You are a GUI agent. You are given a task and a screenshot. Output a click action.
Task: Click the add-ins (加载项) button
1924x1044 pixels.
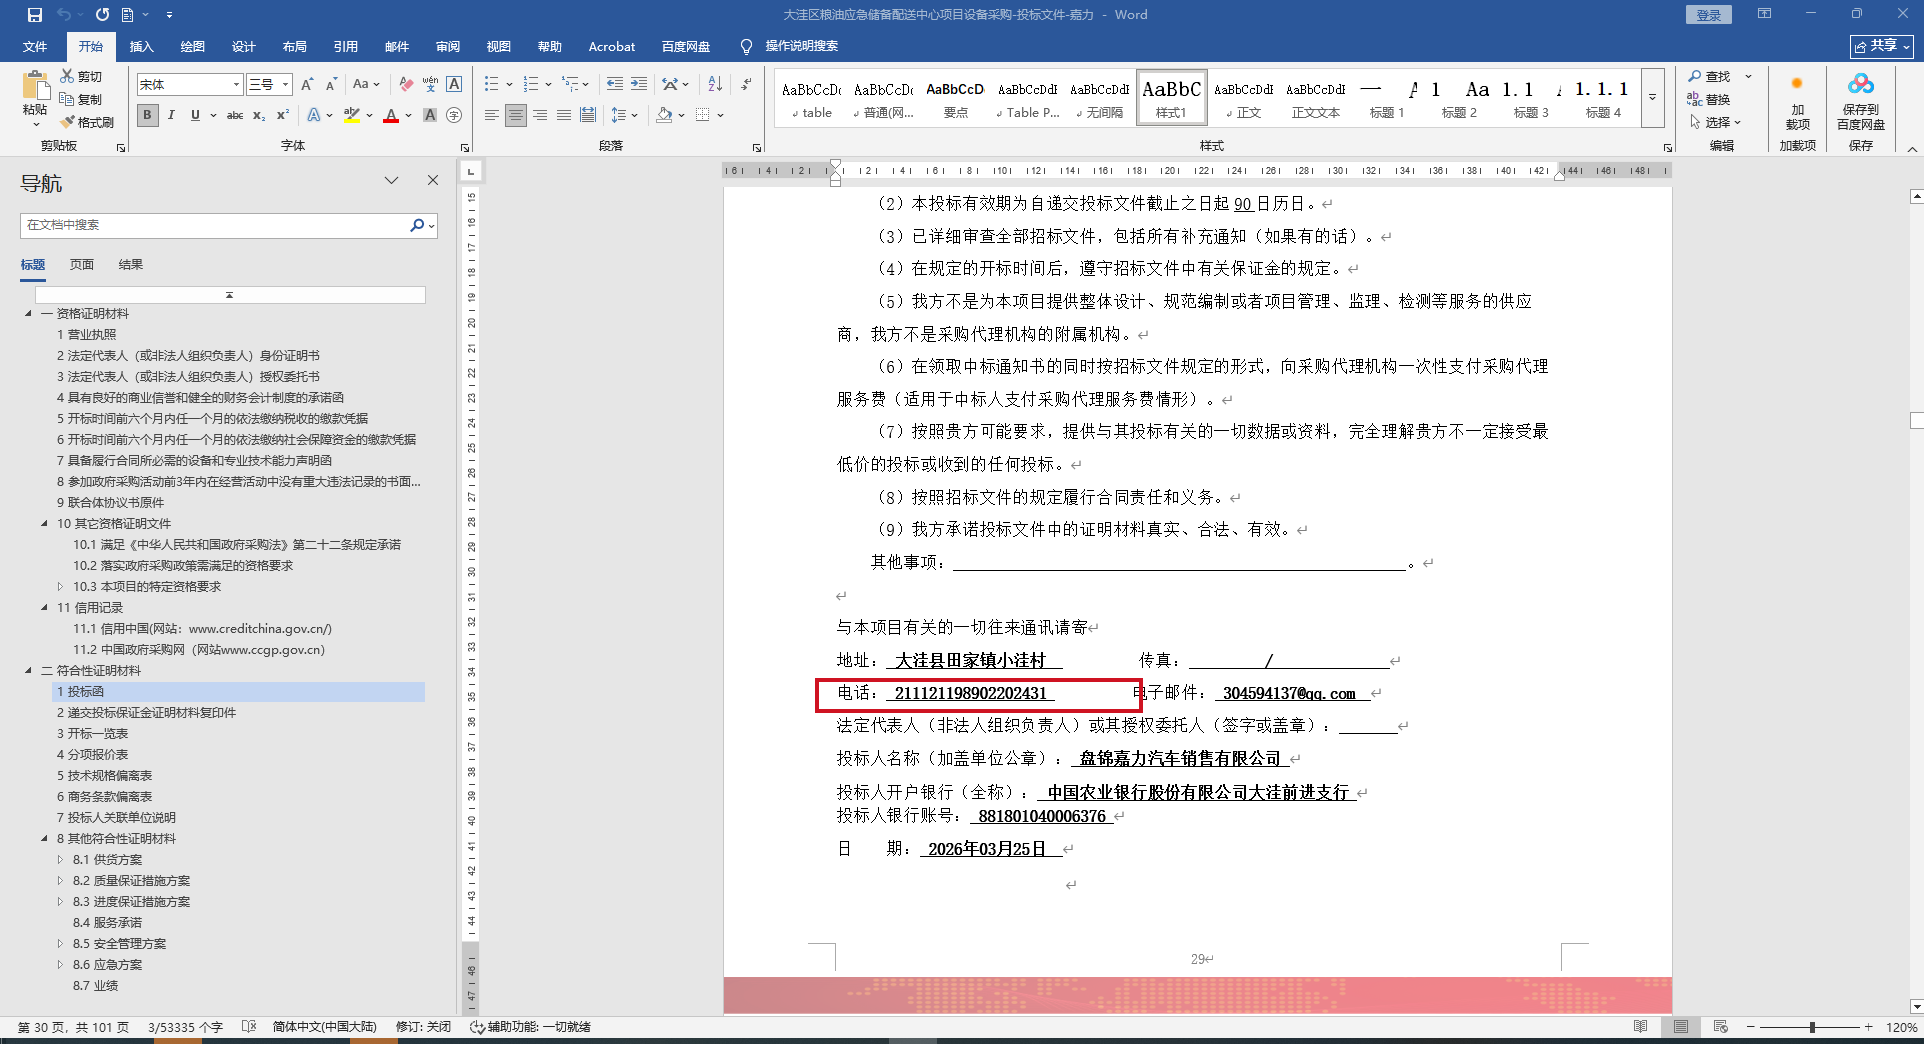[1798, 101]
